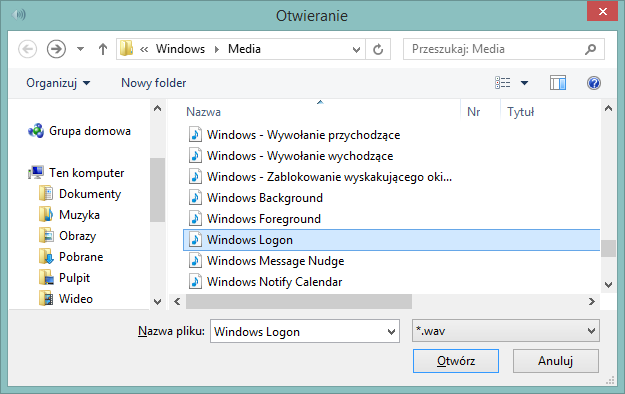Open view options dropdown arrow
The height and width of the screenshot is (394, 625).
[524, 83]
